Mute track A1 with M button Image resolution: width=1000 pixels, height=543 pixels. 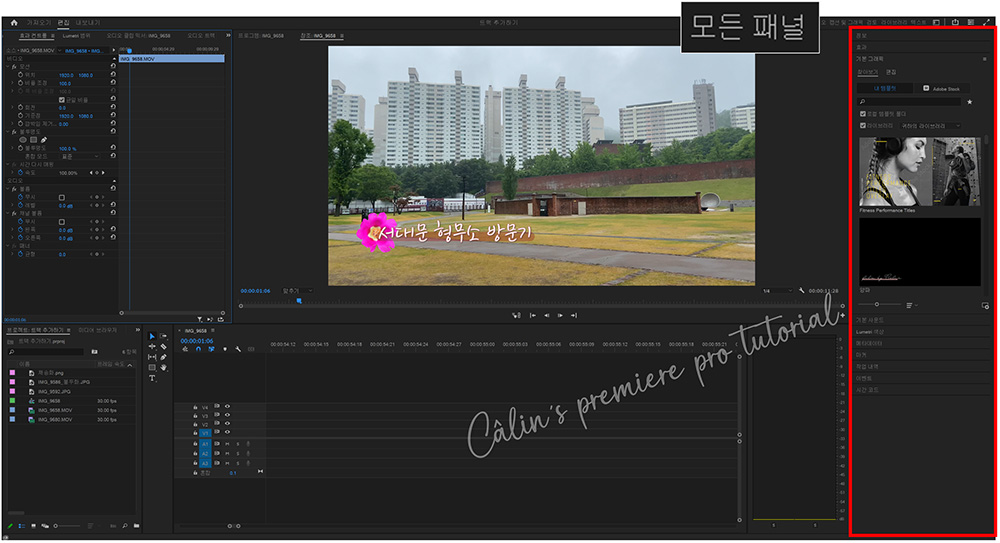click(x=227, y=443)
